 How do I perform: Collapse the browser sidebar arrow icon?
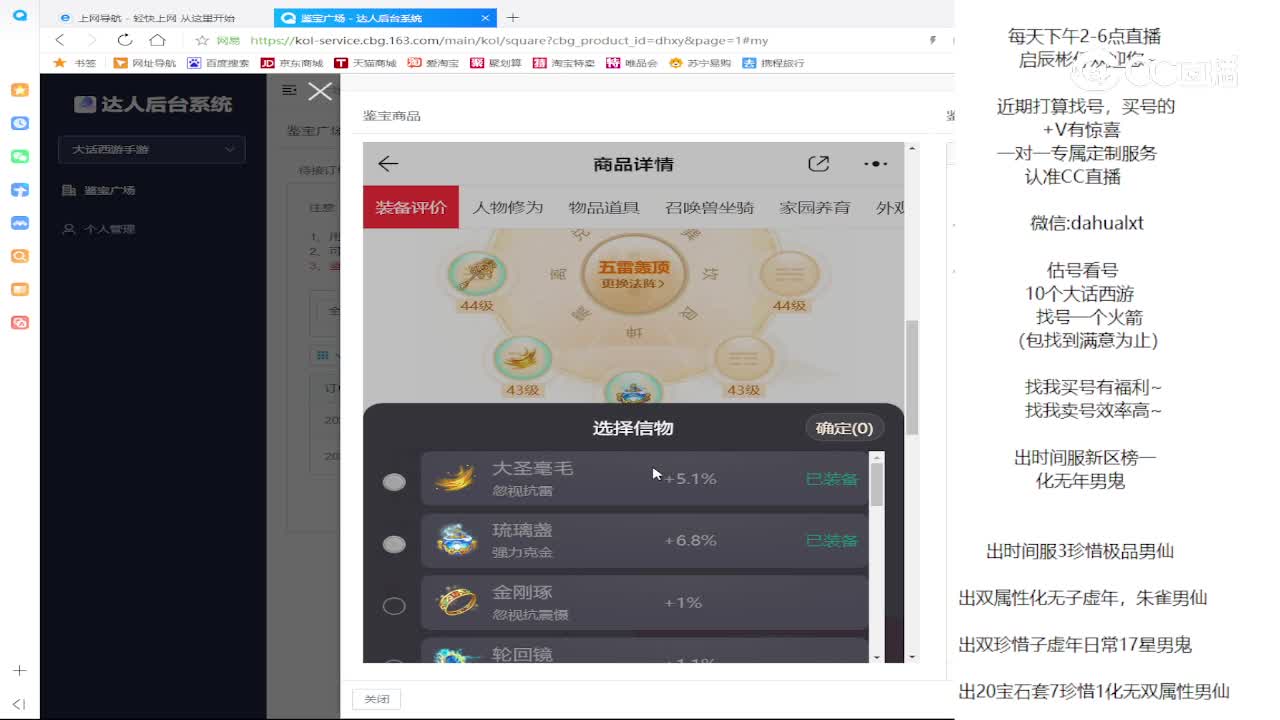click(x=19, y=704)
